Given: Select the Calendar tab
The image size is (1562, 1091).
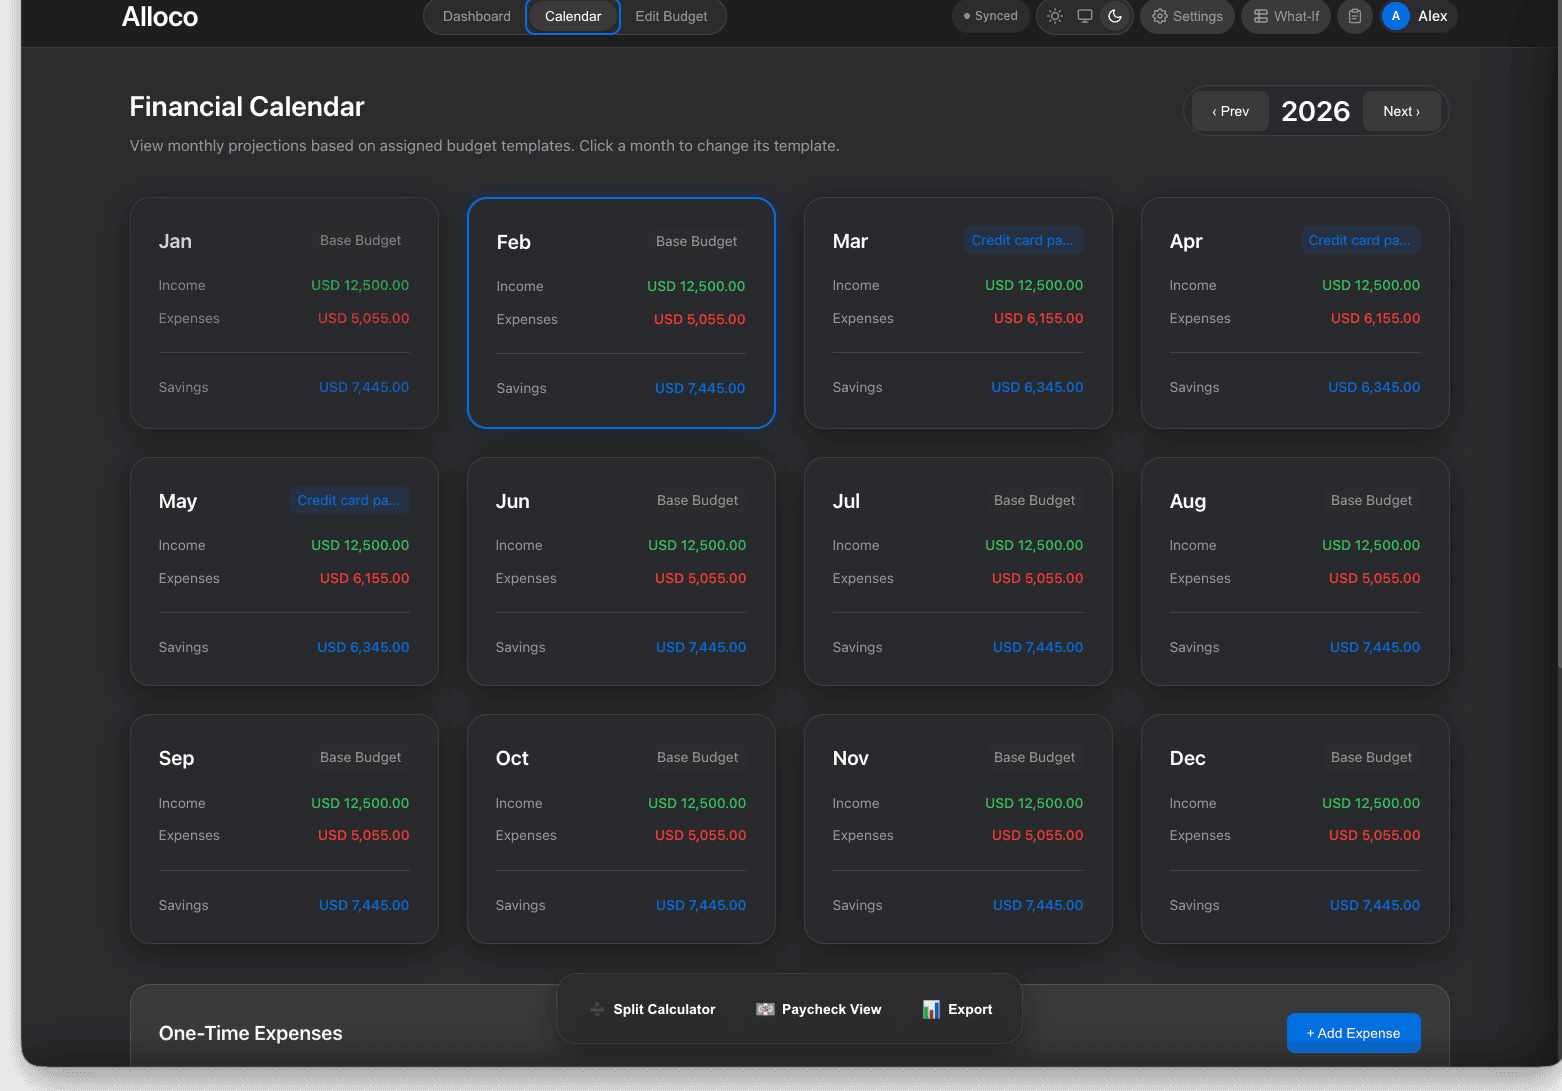Looking at the screenshot, I should 573,16.
